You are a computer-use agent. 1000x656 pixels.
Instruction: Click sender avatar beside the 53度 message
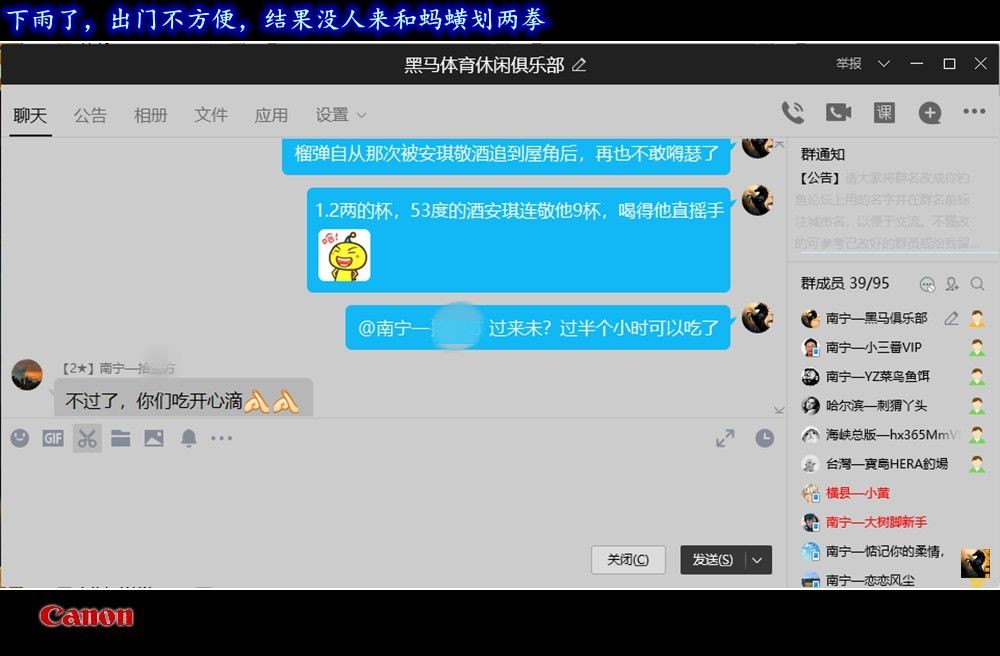click(x=757, y=200)
